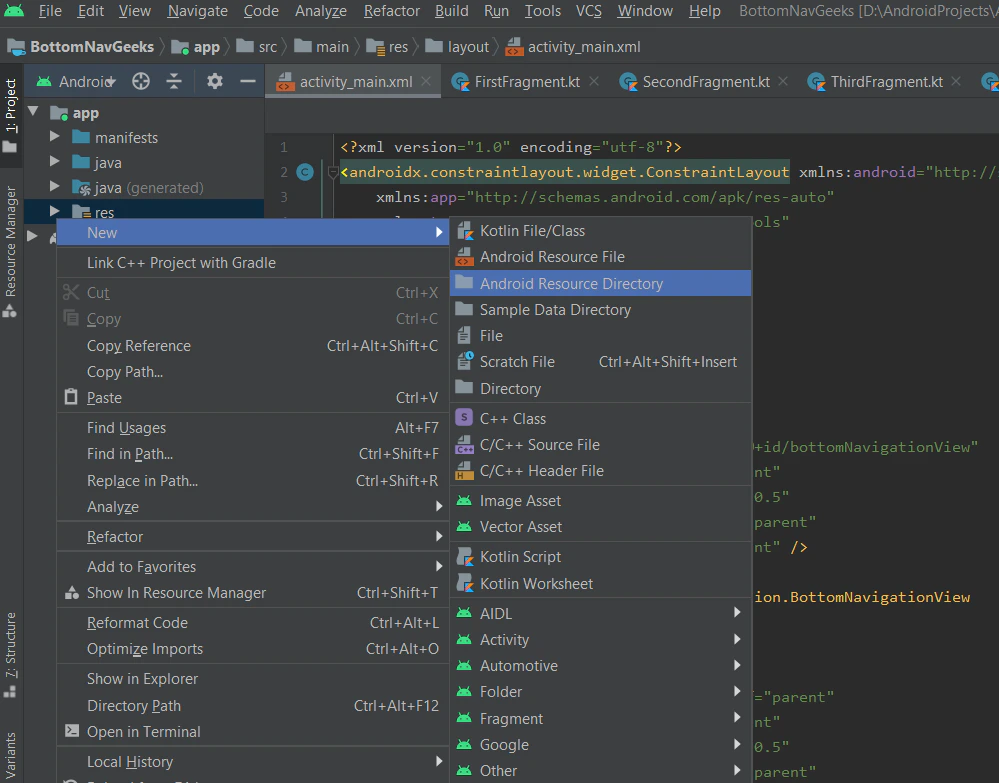Click the ConstraintLayout class gutter icon on line 2
The height and width of the screenshot is (783, 999).
coord(306,172)
